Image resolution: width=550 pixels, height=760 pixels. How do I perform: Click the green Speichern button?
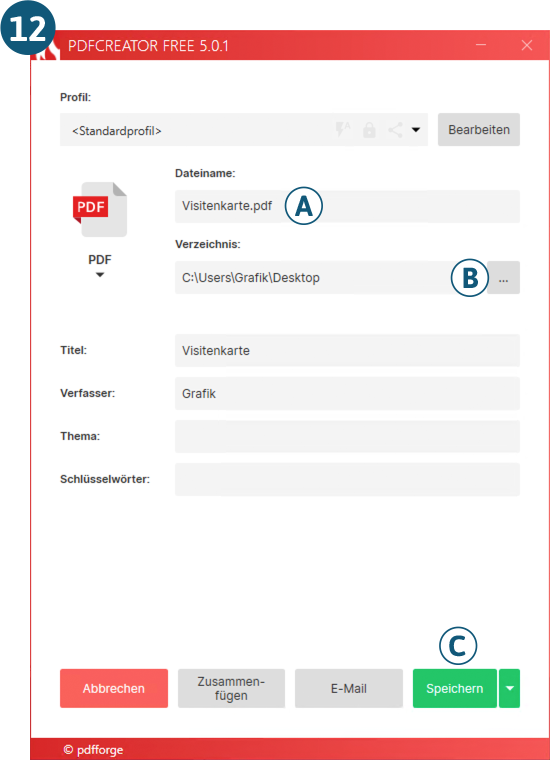pyautogui.click(x=455, y=688)
